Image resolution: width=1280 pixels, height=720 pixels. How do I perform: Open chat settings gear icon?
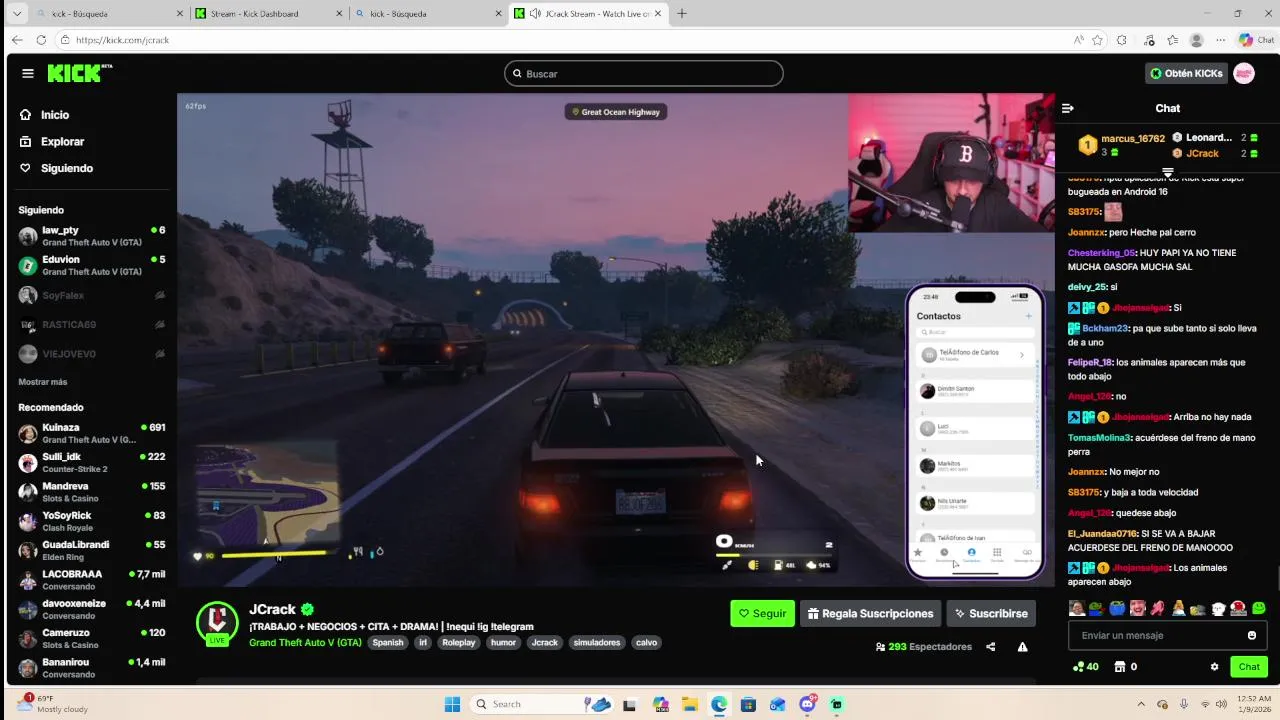(1214, 667)
